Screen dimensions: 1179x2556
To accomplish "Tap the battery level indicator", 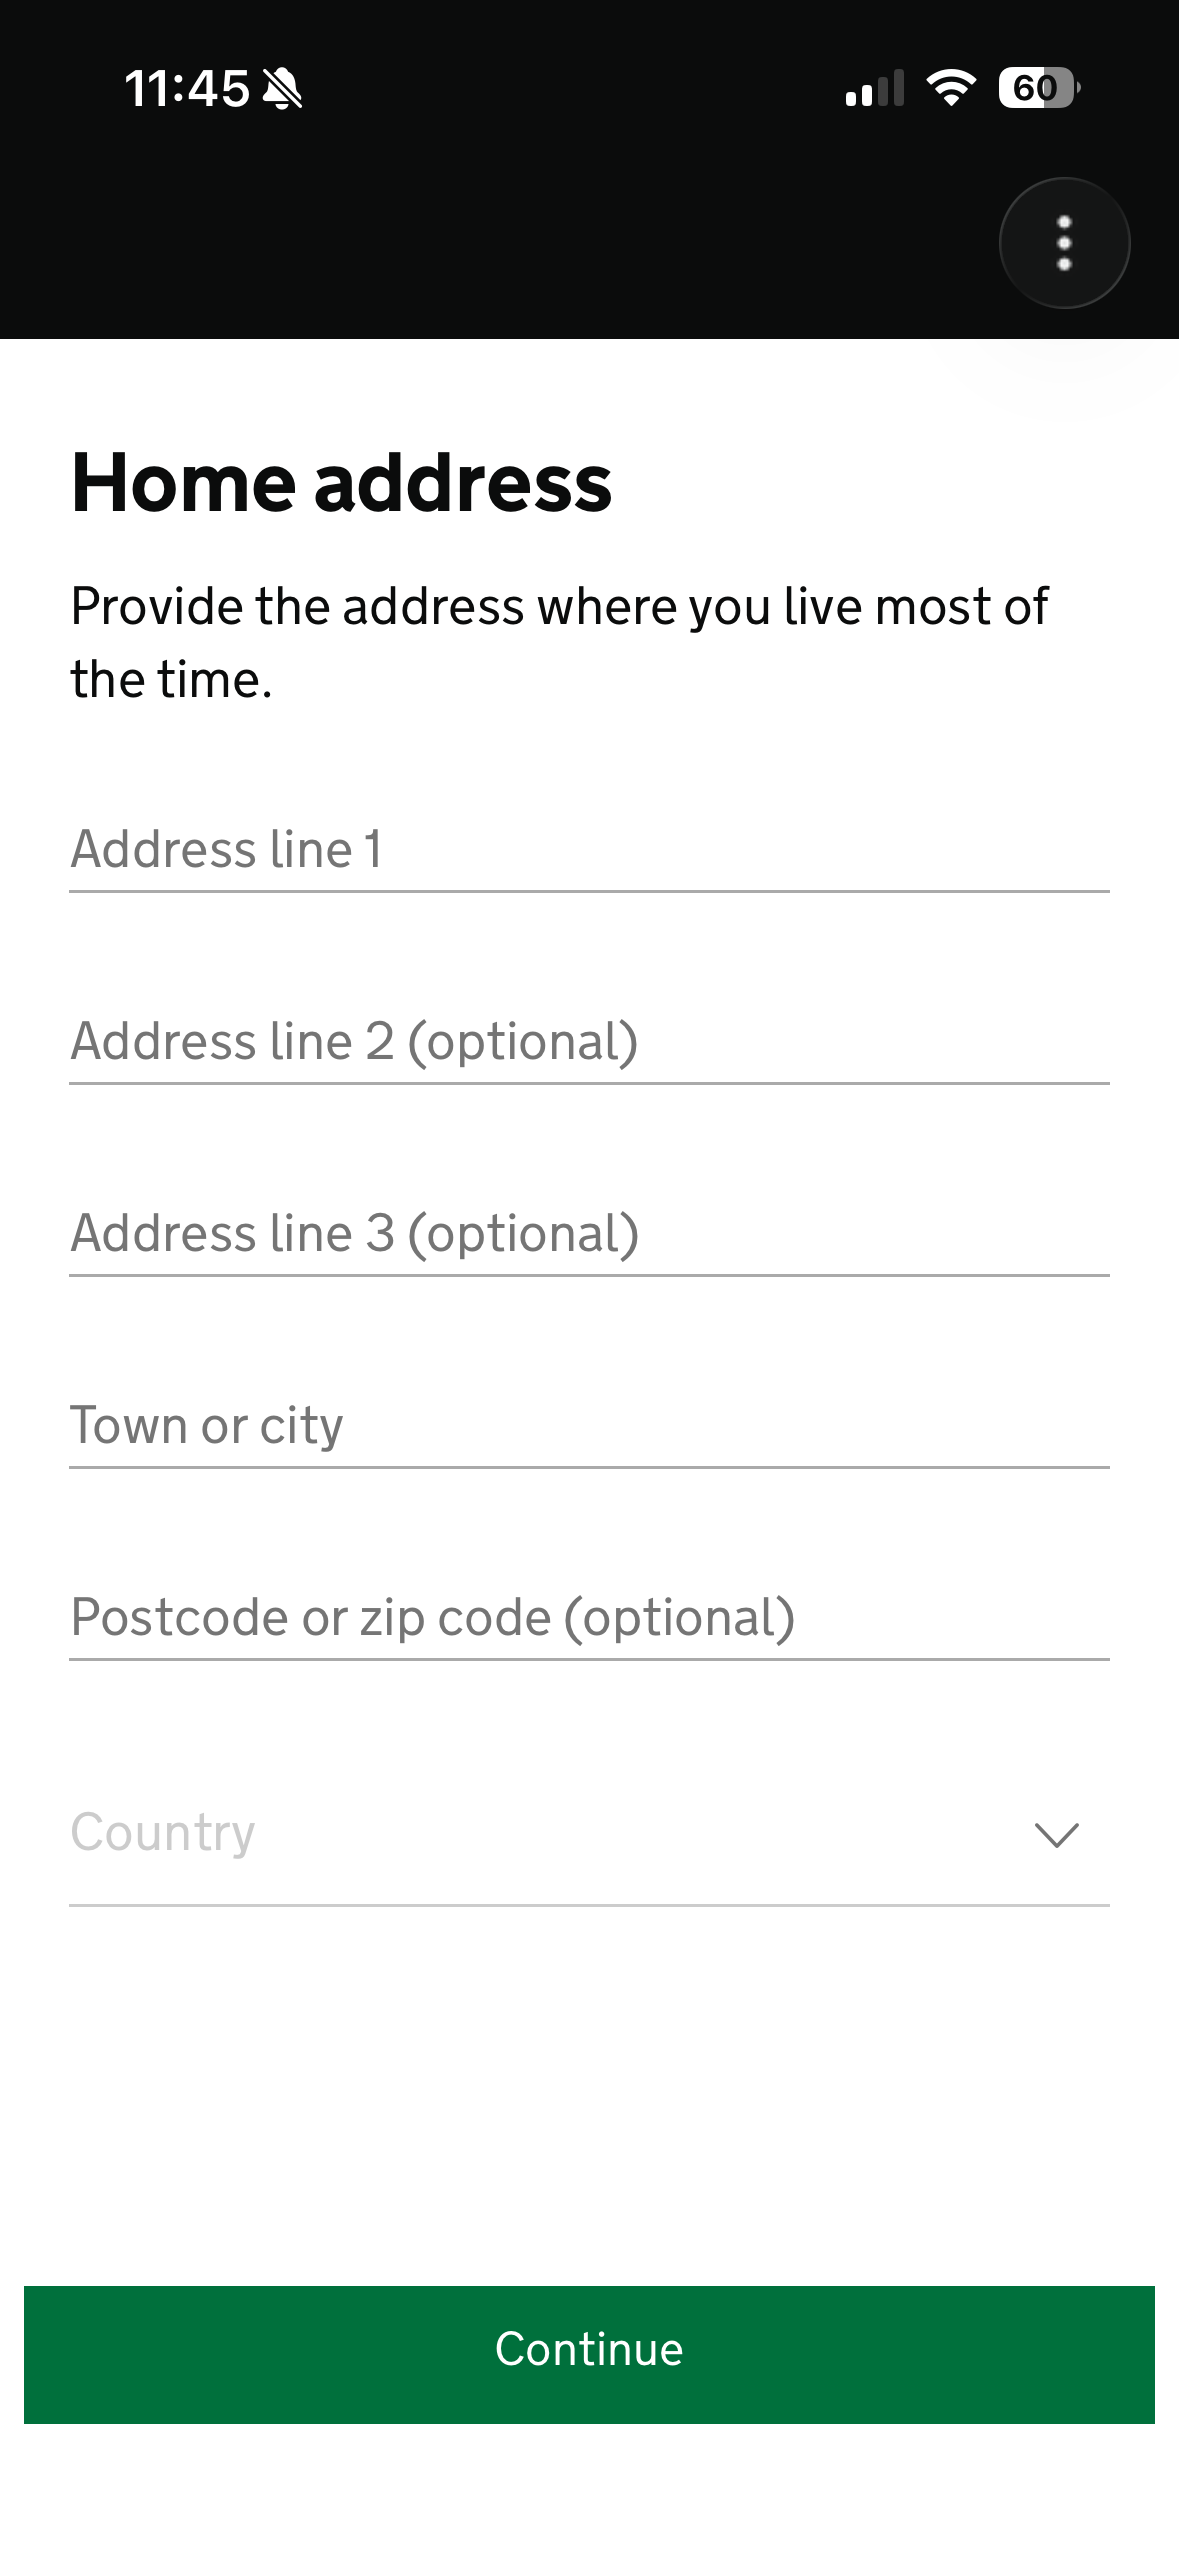I will point(1038,88).
